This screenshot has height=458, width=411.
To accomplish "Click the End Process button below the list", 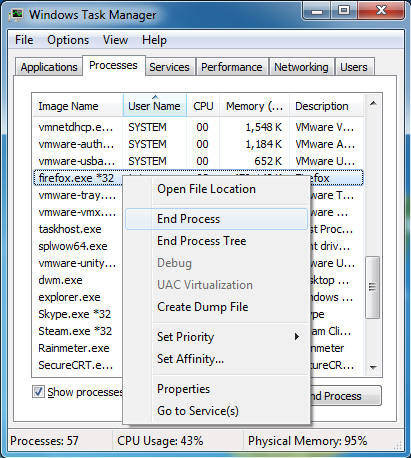I will [x=345, y=396].
